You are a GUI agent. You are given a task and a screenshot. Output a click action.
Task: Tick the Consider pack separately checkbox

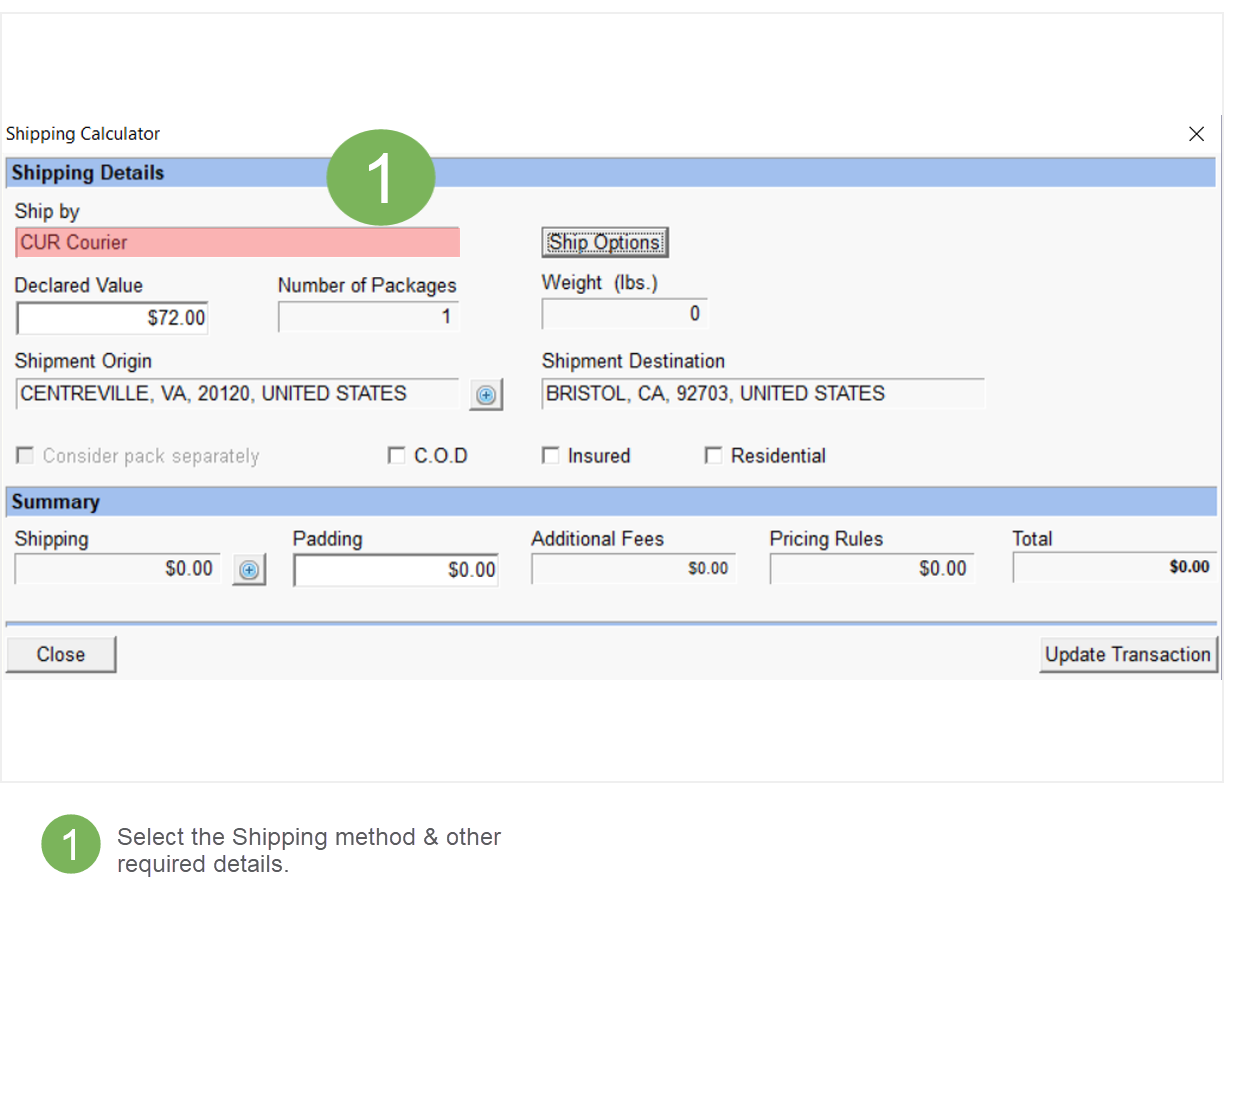tap(25, 456)
